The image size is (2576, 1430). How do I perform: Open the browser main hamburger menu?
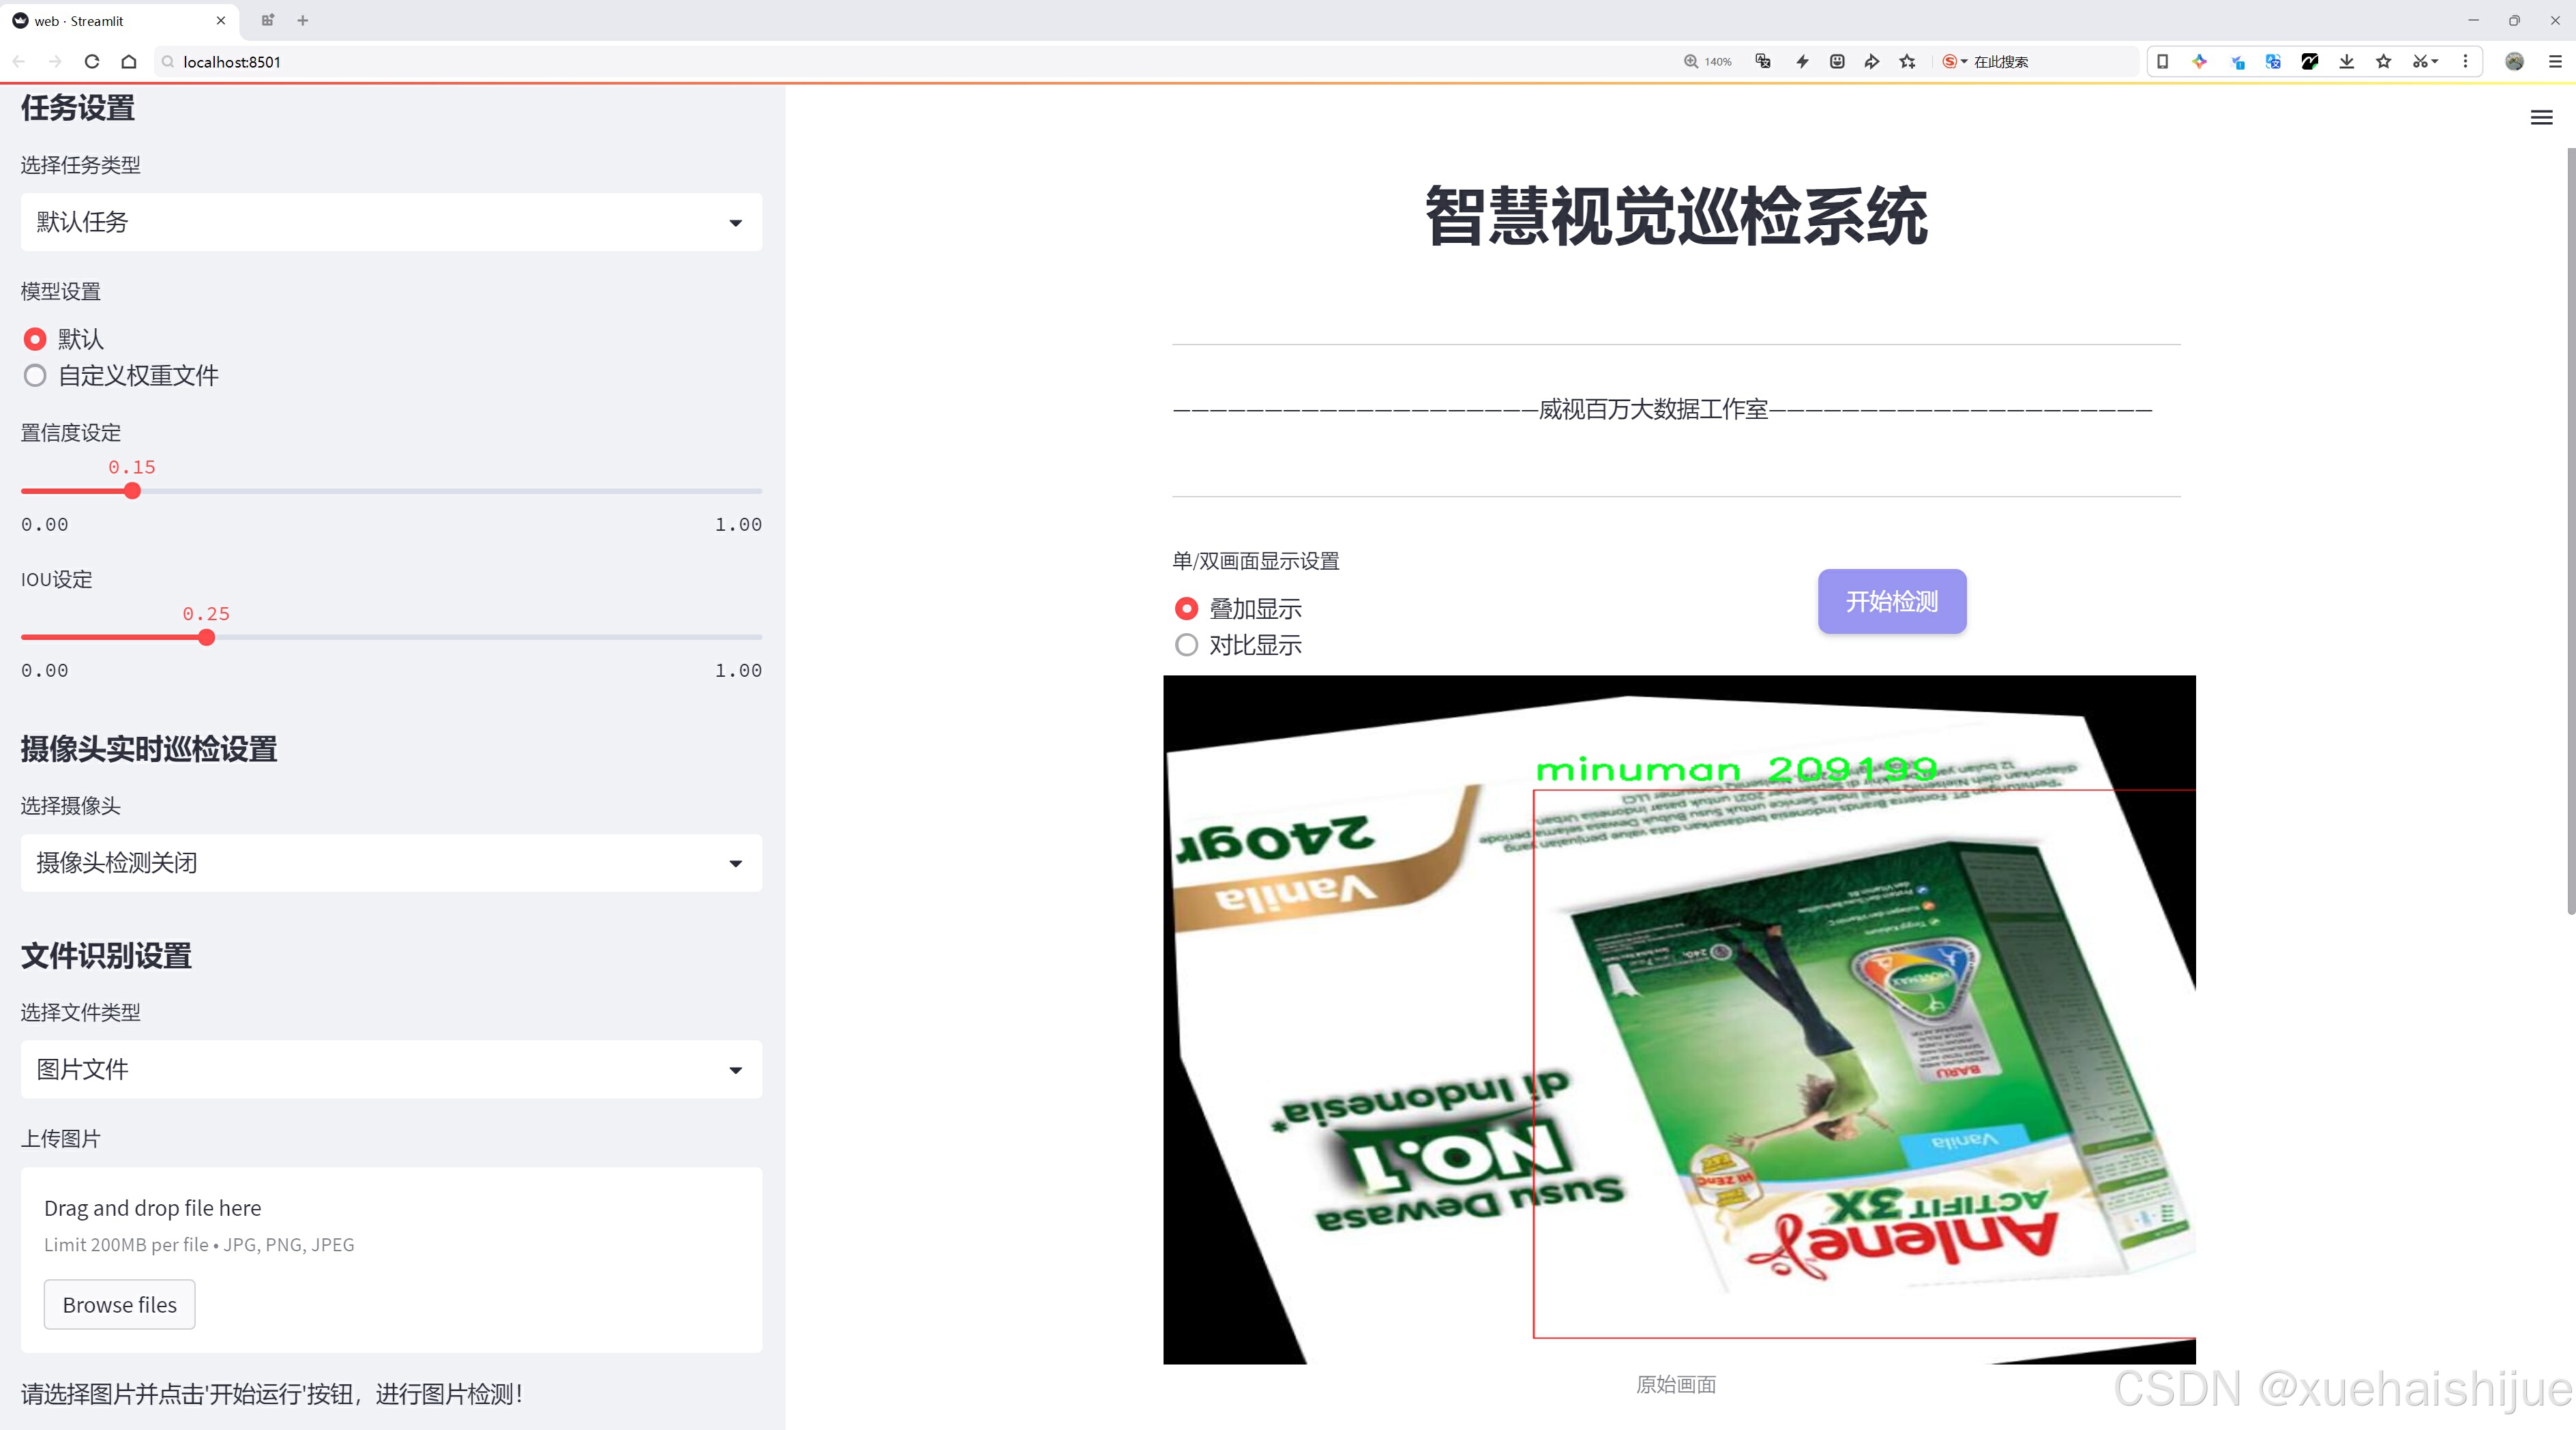click(x=2554, y=61)
